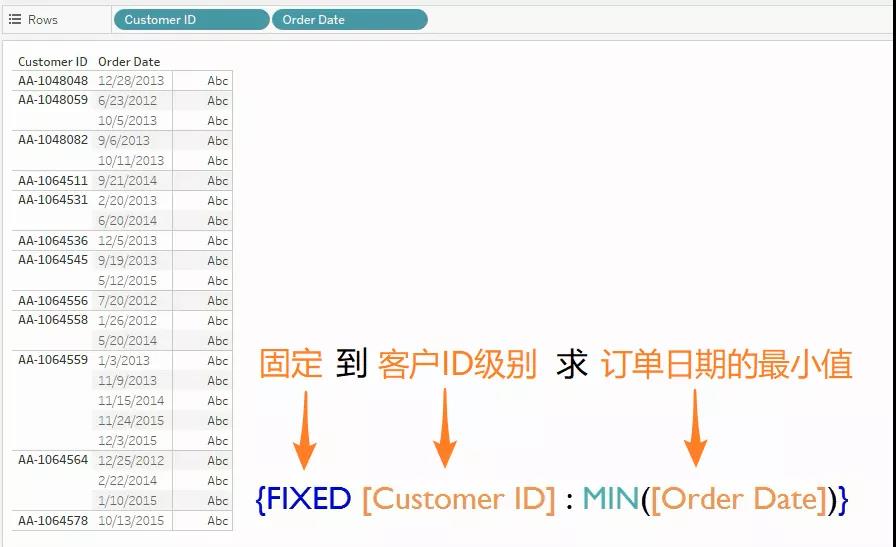Click the orange arrow below 固定
Screen dimensions: 896x547
click(305, 429)
